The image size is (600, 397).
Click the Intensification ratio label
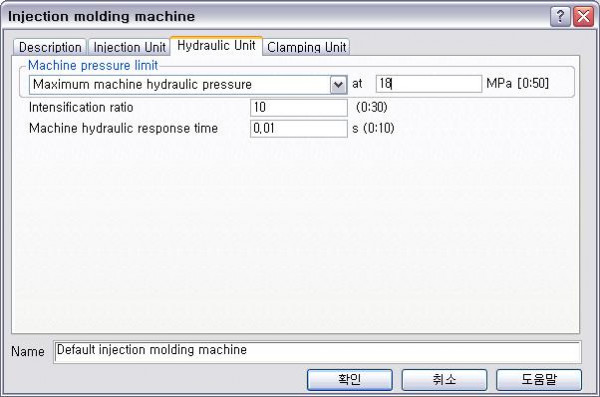(x=81, y=107)
